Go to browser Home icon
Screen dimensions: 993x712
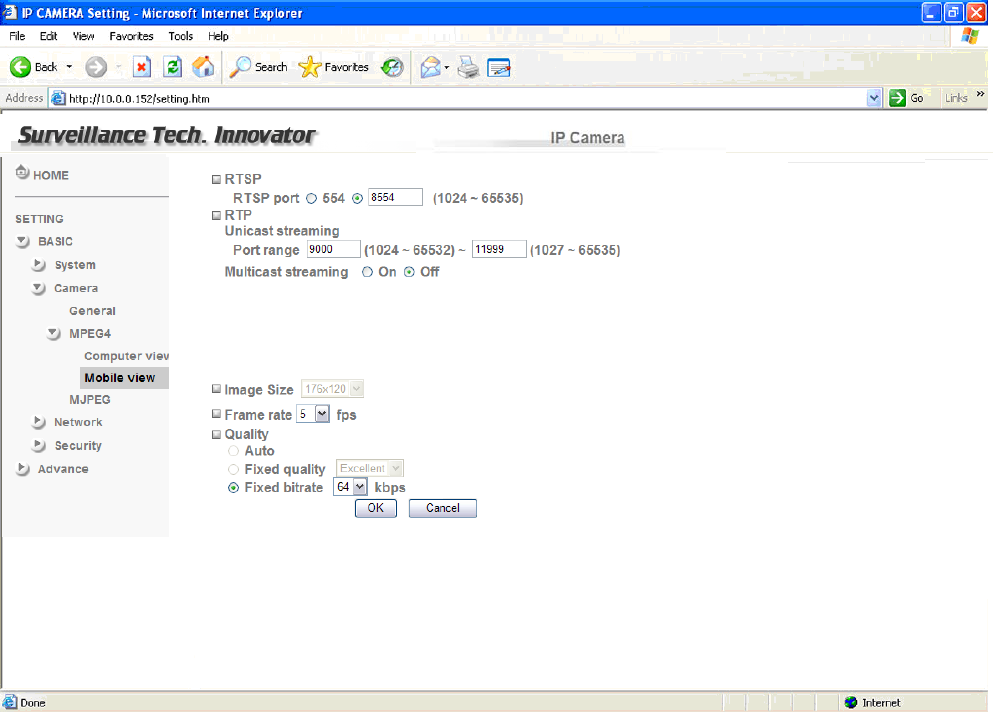click(203, 67)
